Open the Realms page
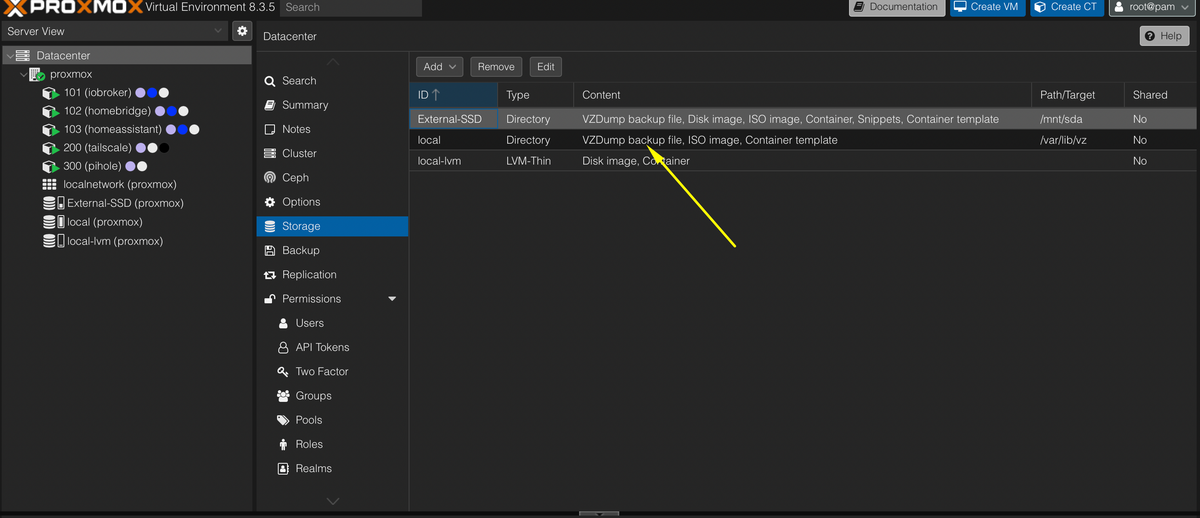The height and width of the screenshot is (518, 1200). coord(332,468)
